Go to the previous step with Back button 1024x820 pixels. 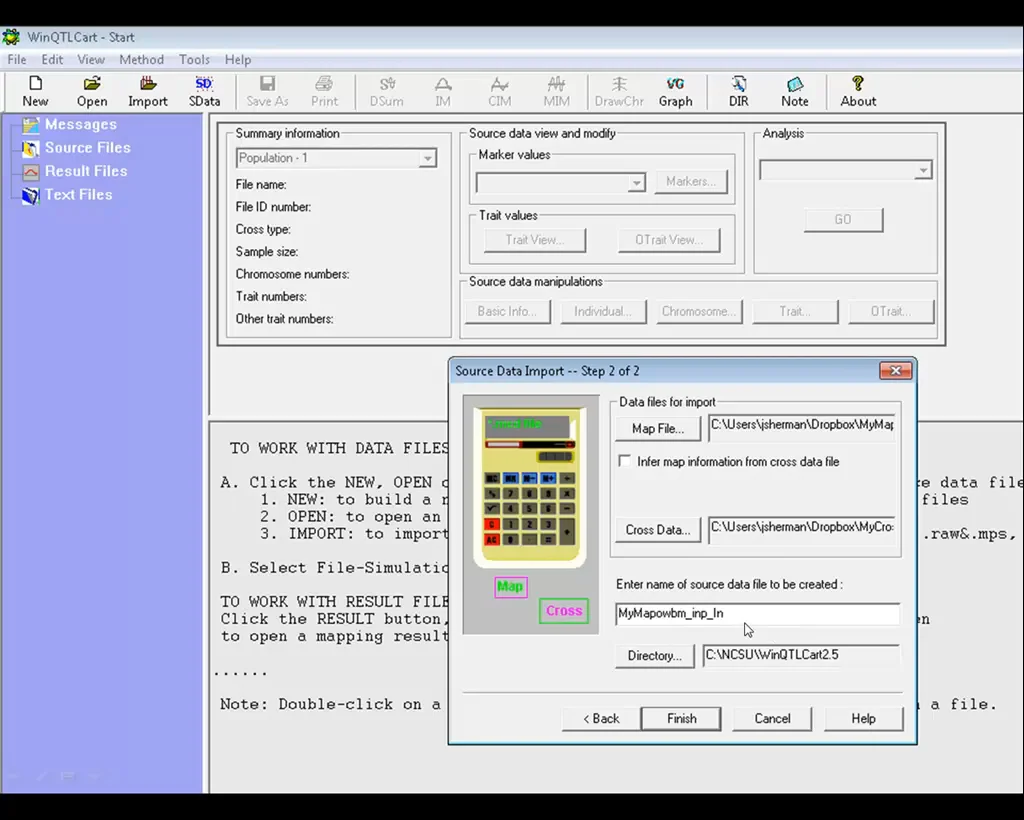click(x=601, y=718)
